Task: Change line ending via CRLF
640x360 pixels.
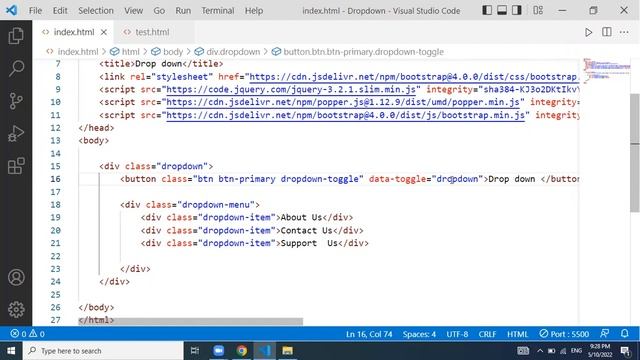Action: point(487,334)
